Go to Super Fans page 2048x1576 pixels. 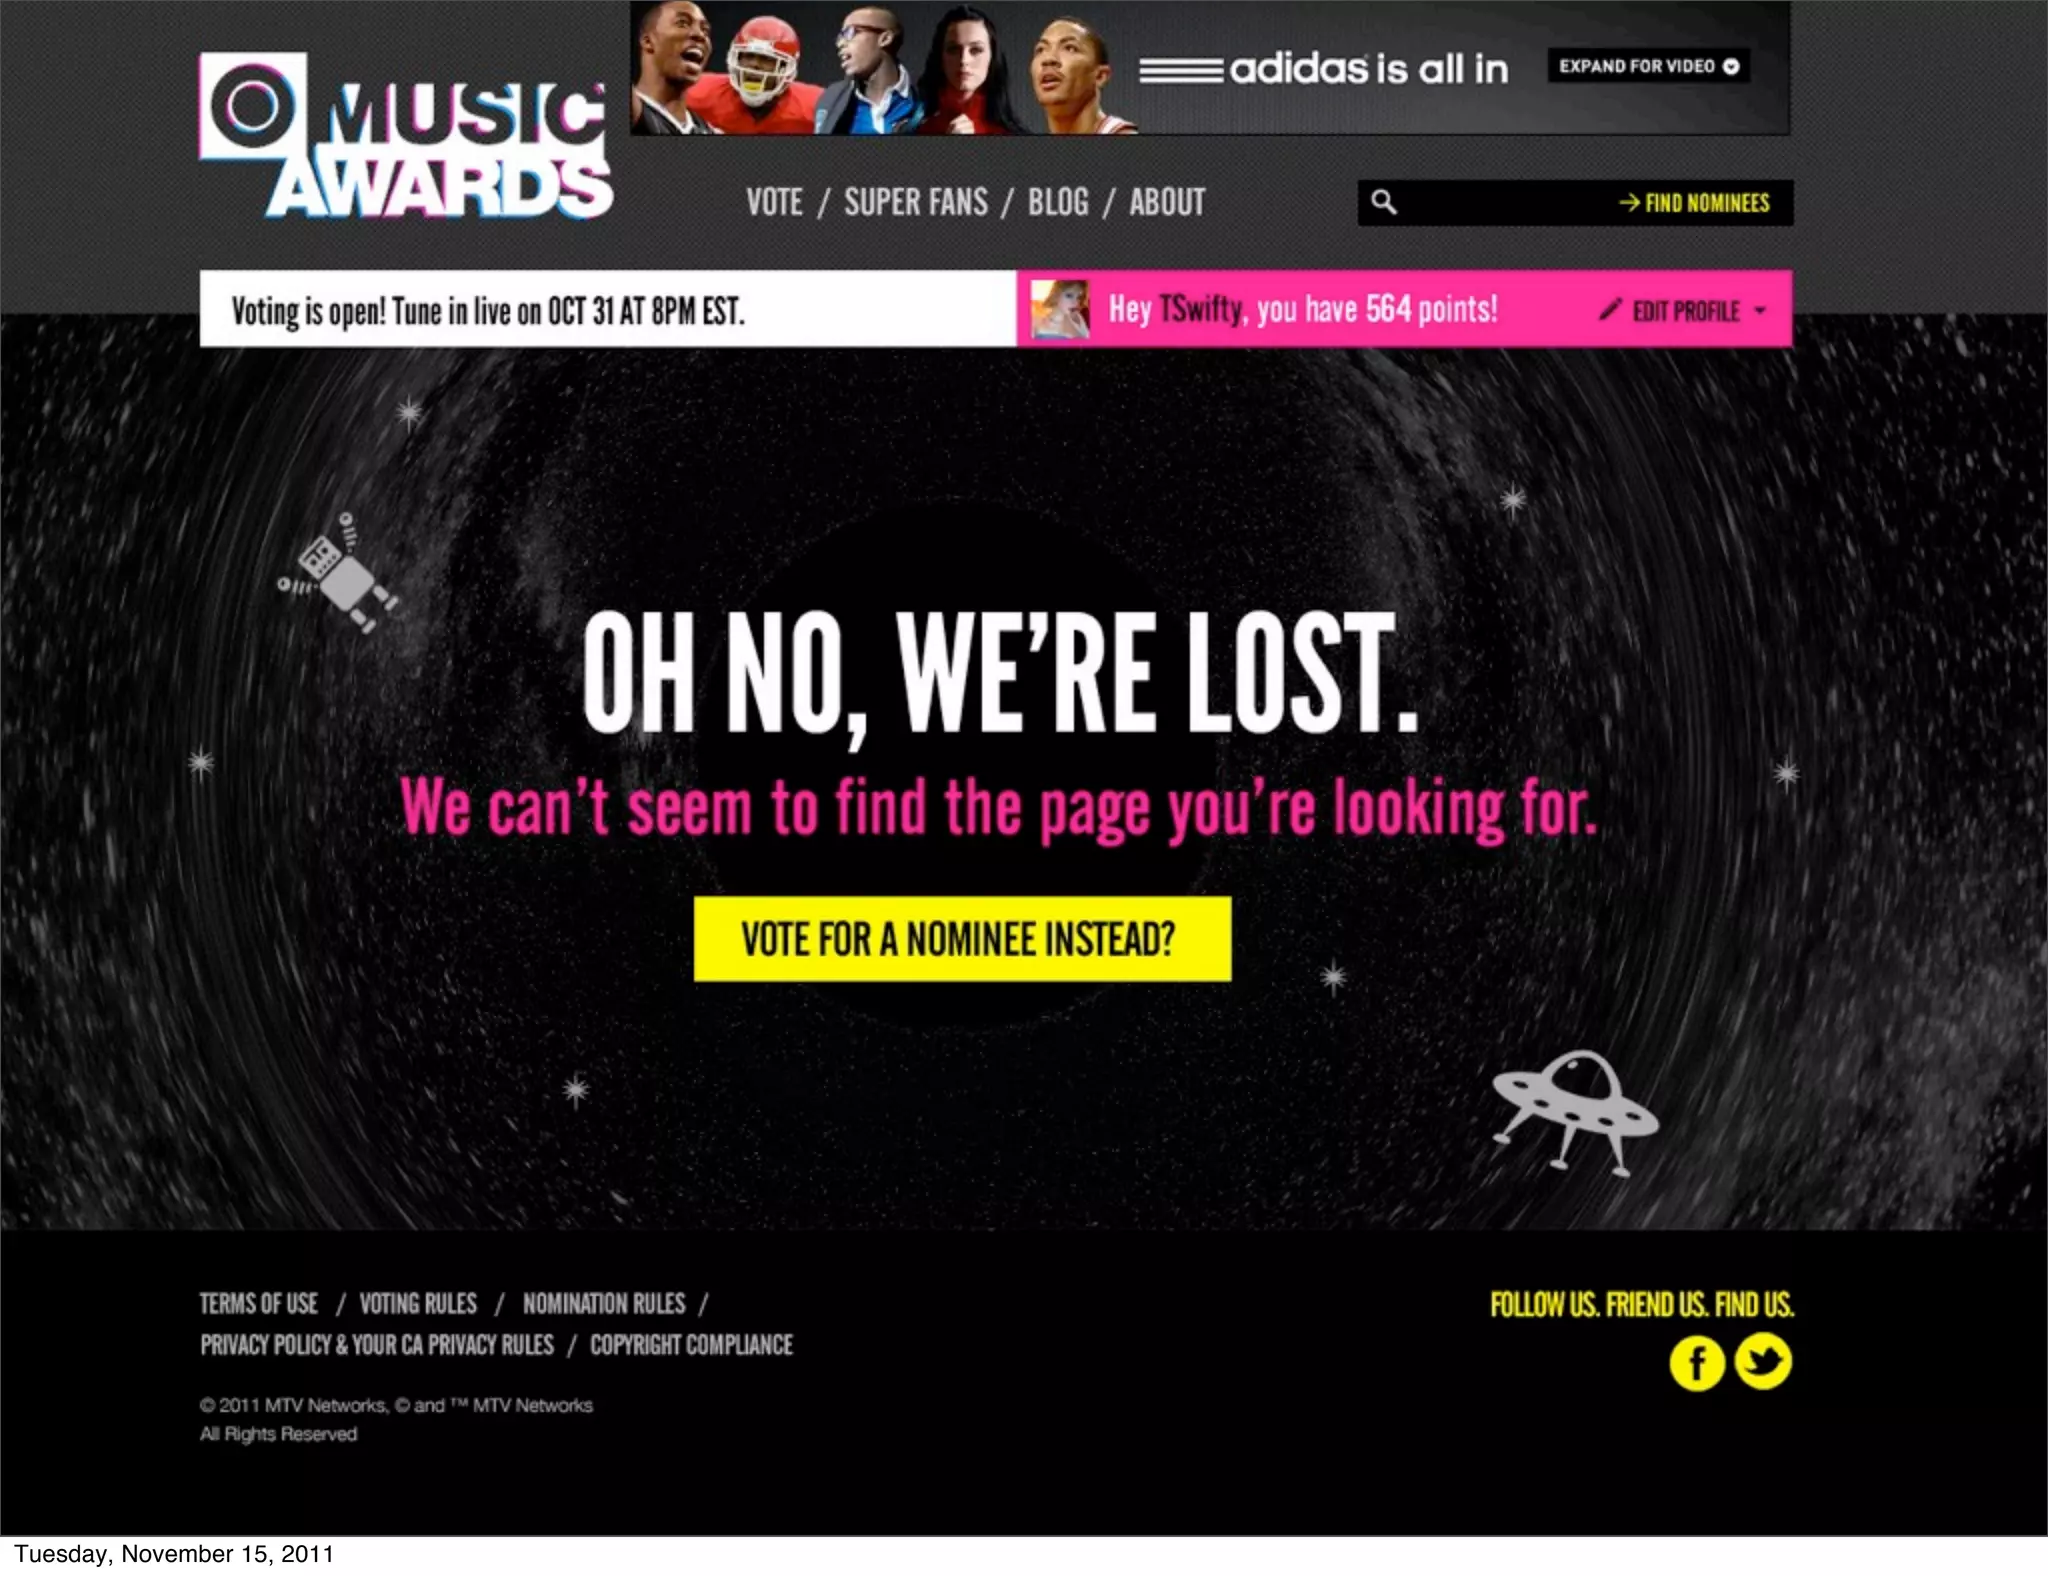point(916,202)
